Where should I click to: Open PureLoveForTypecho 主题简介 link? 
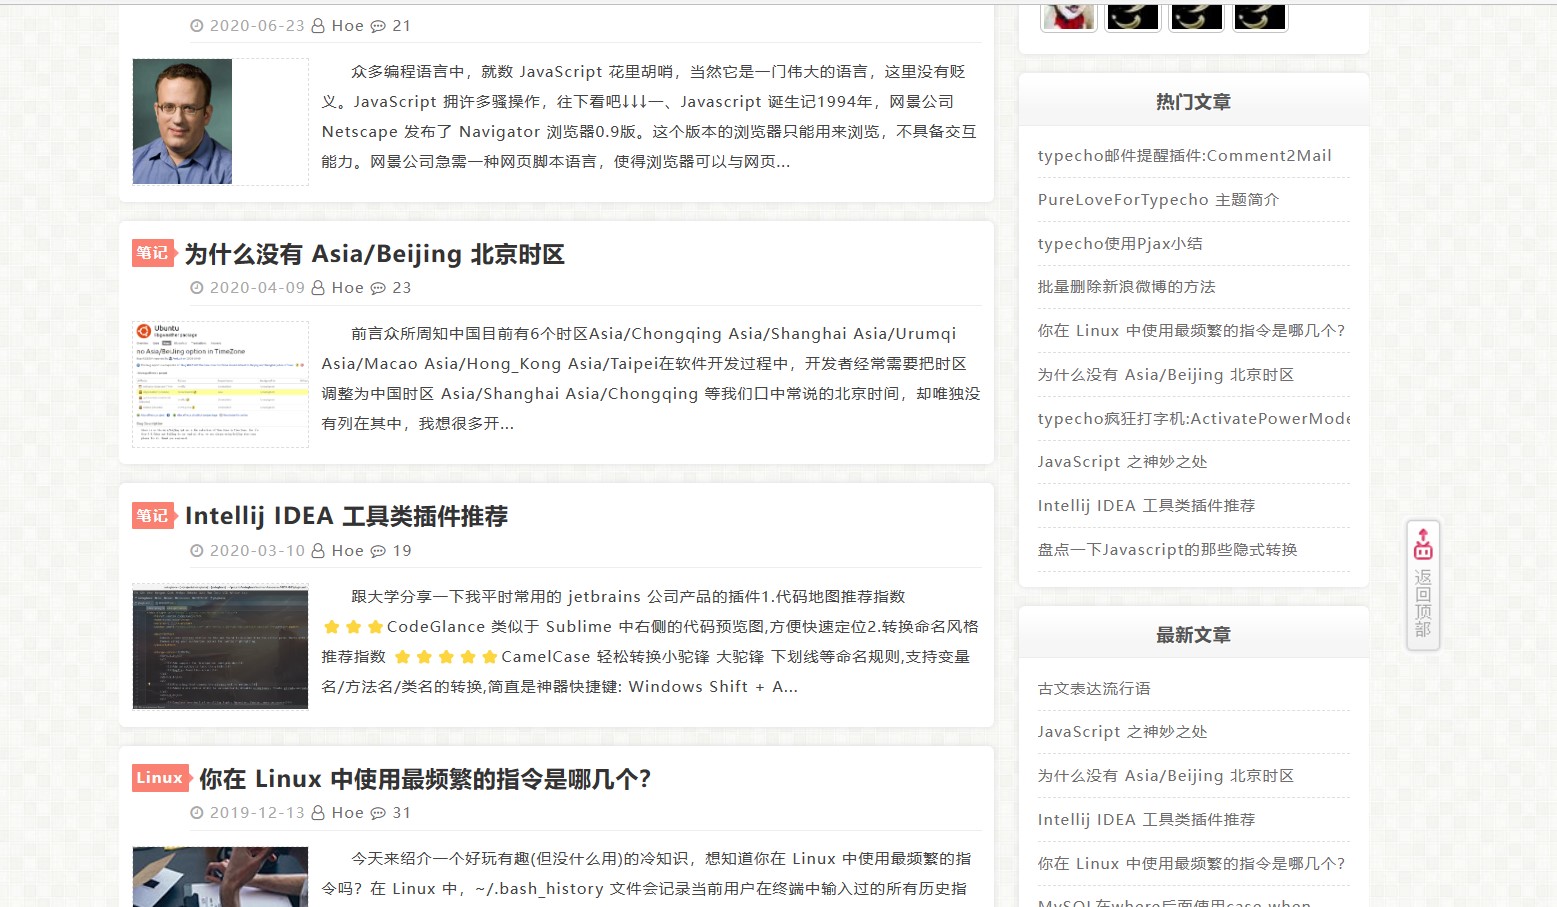point(1160,200)
